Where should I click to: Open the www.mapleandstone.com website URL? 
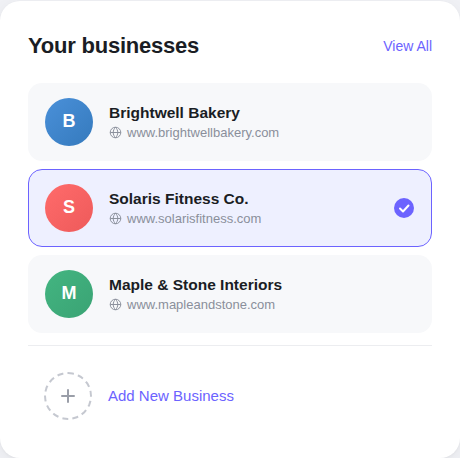(201, 305)
